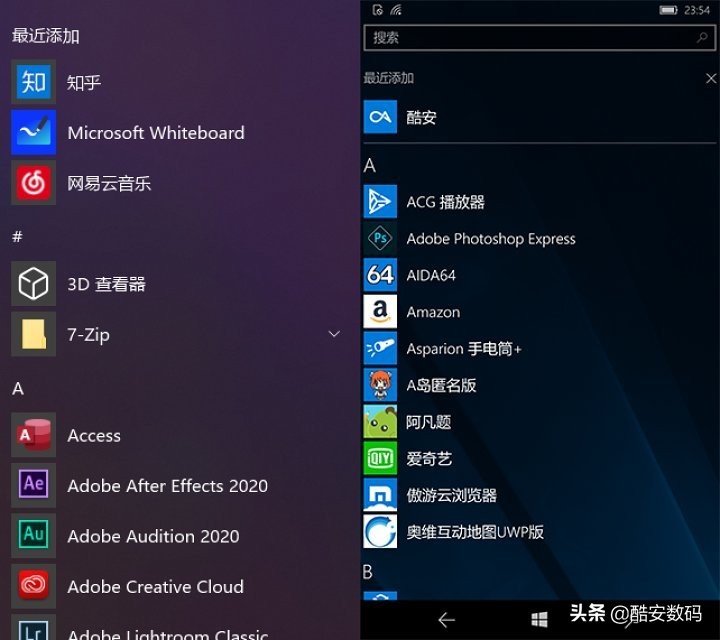
Task: Launch Microsoft Whiteboard icon
Action: [x=34, y=133]
